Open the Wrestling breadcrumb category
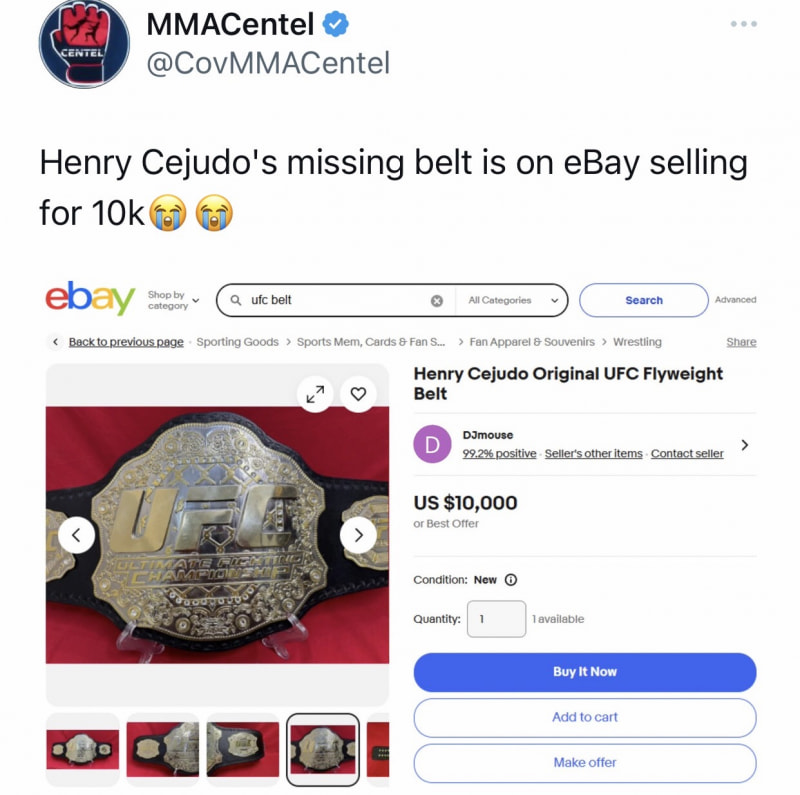 pos(637,342)
